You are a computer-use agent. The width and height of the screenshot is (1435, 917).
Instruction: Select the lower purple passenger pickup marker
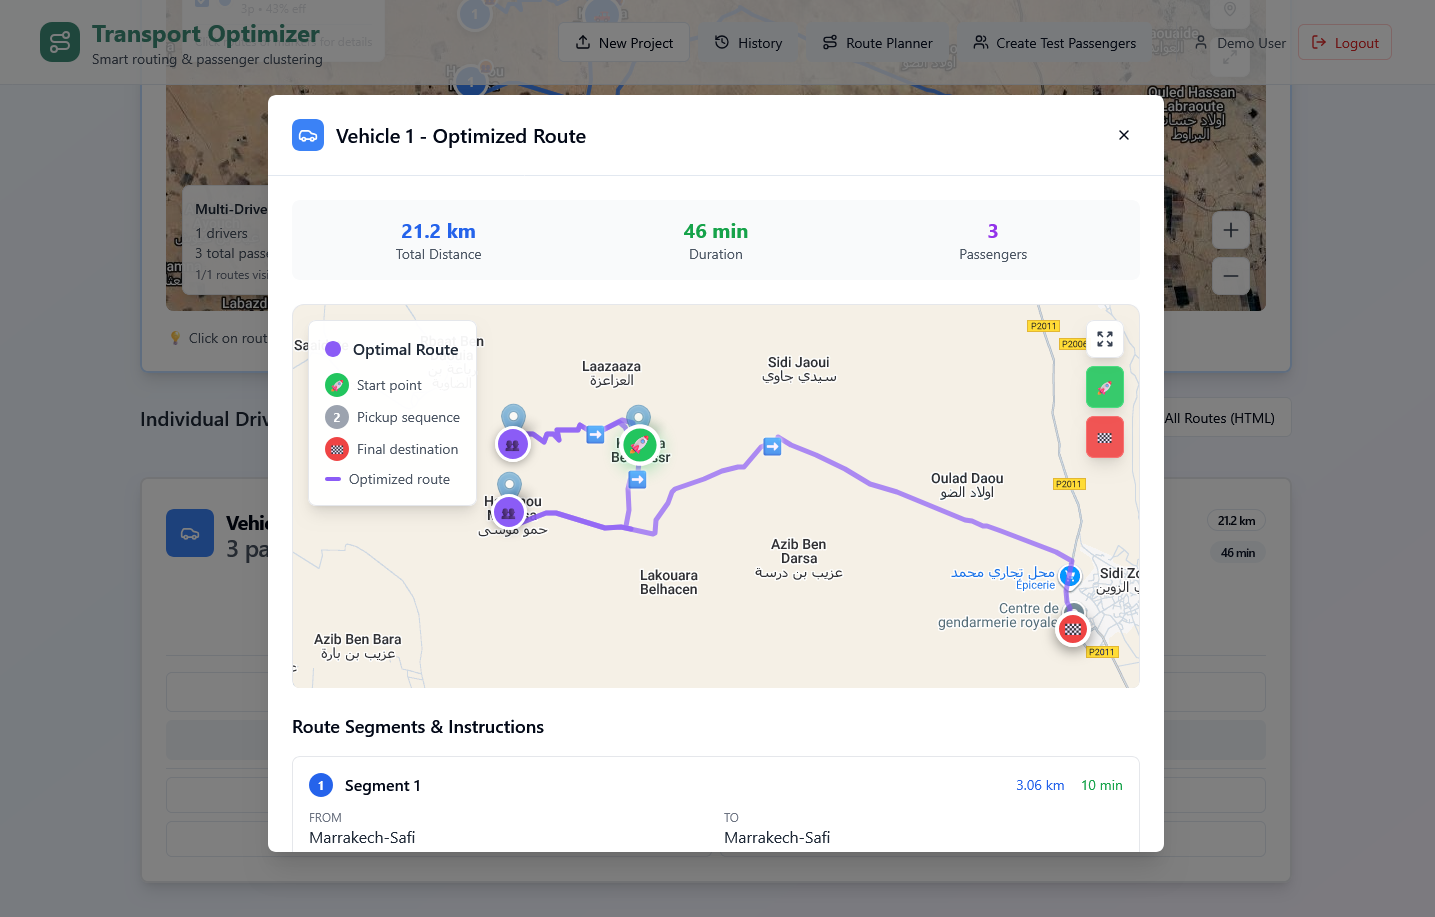[x=508, y=513]
